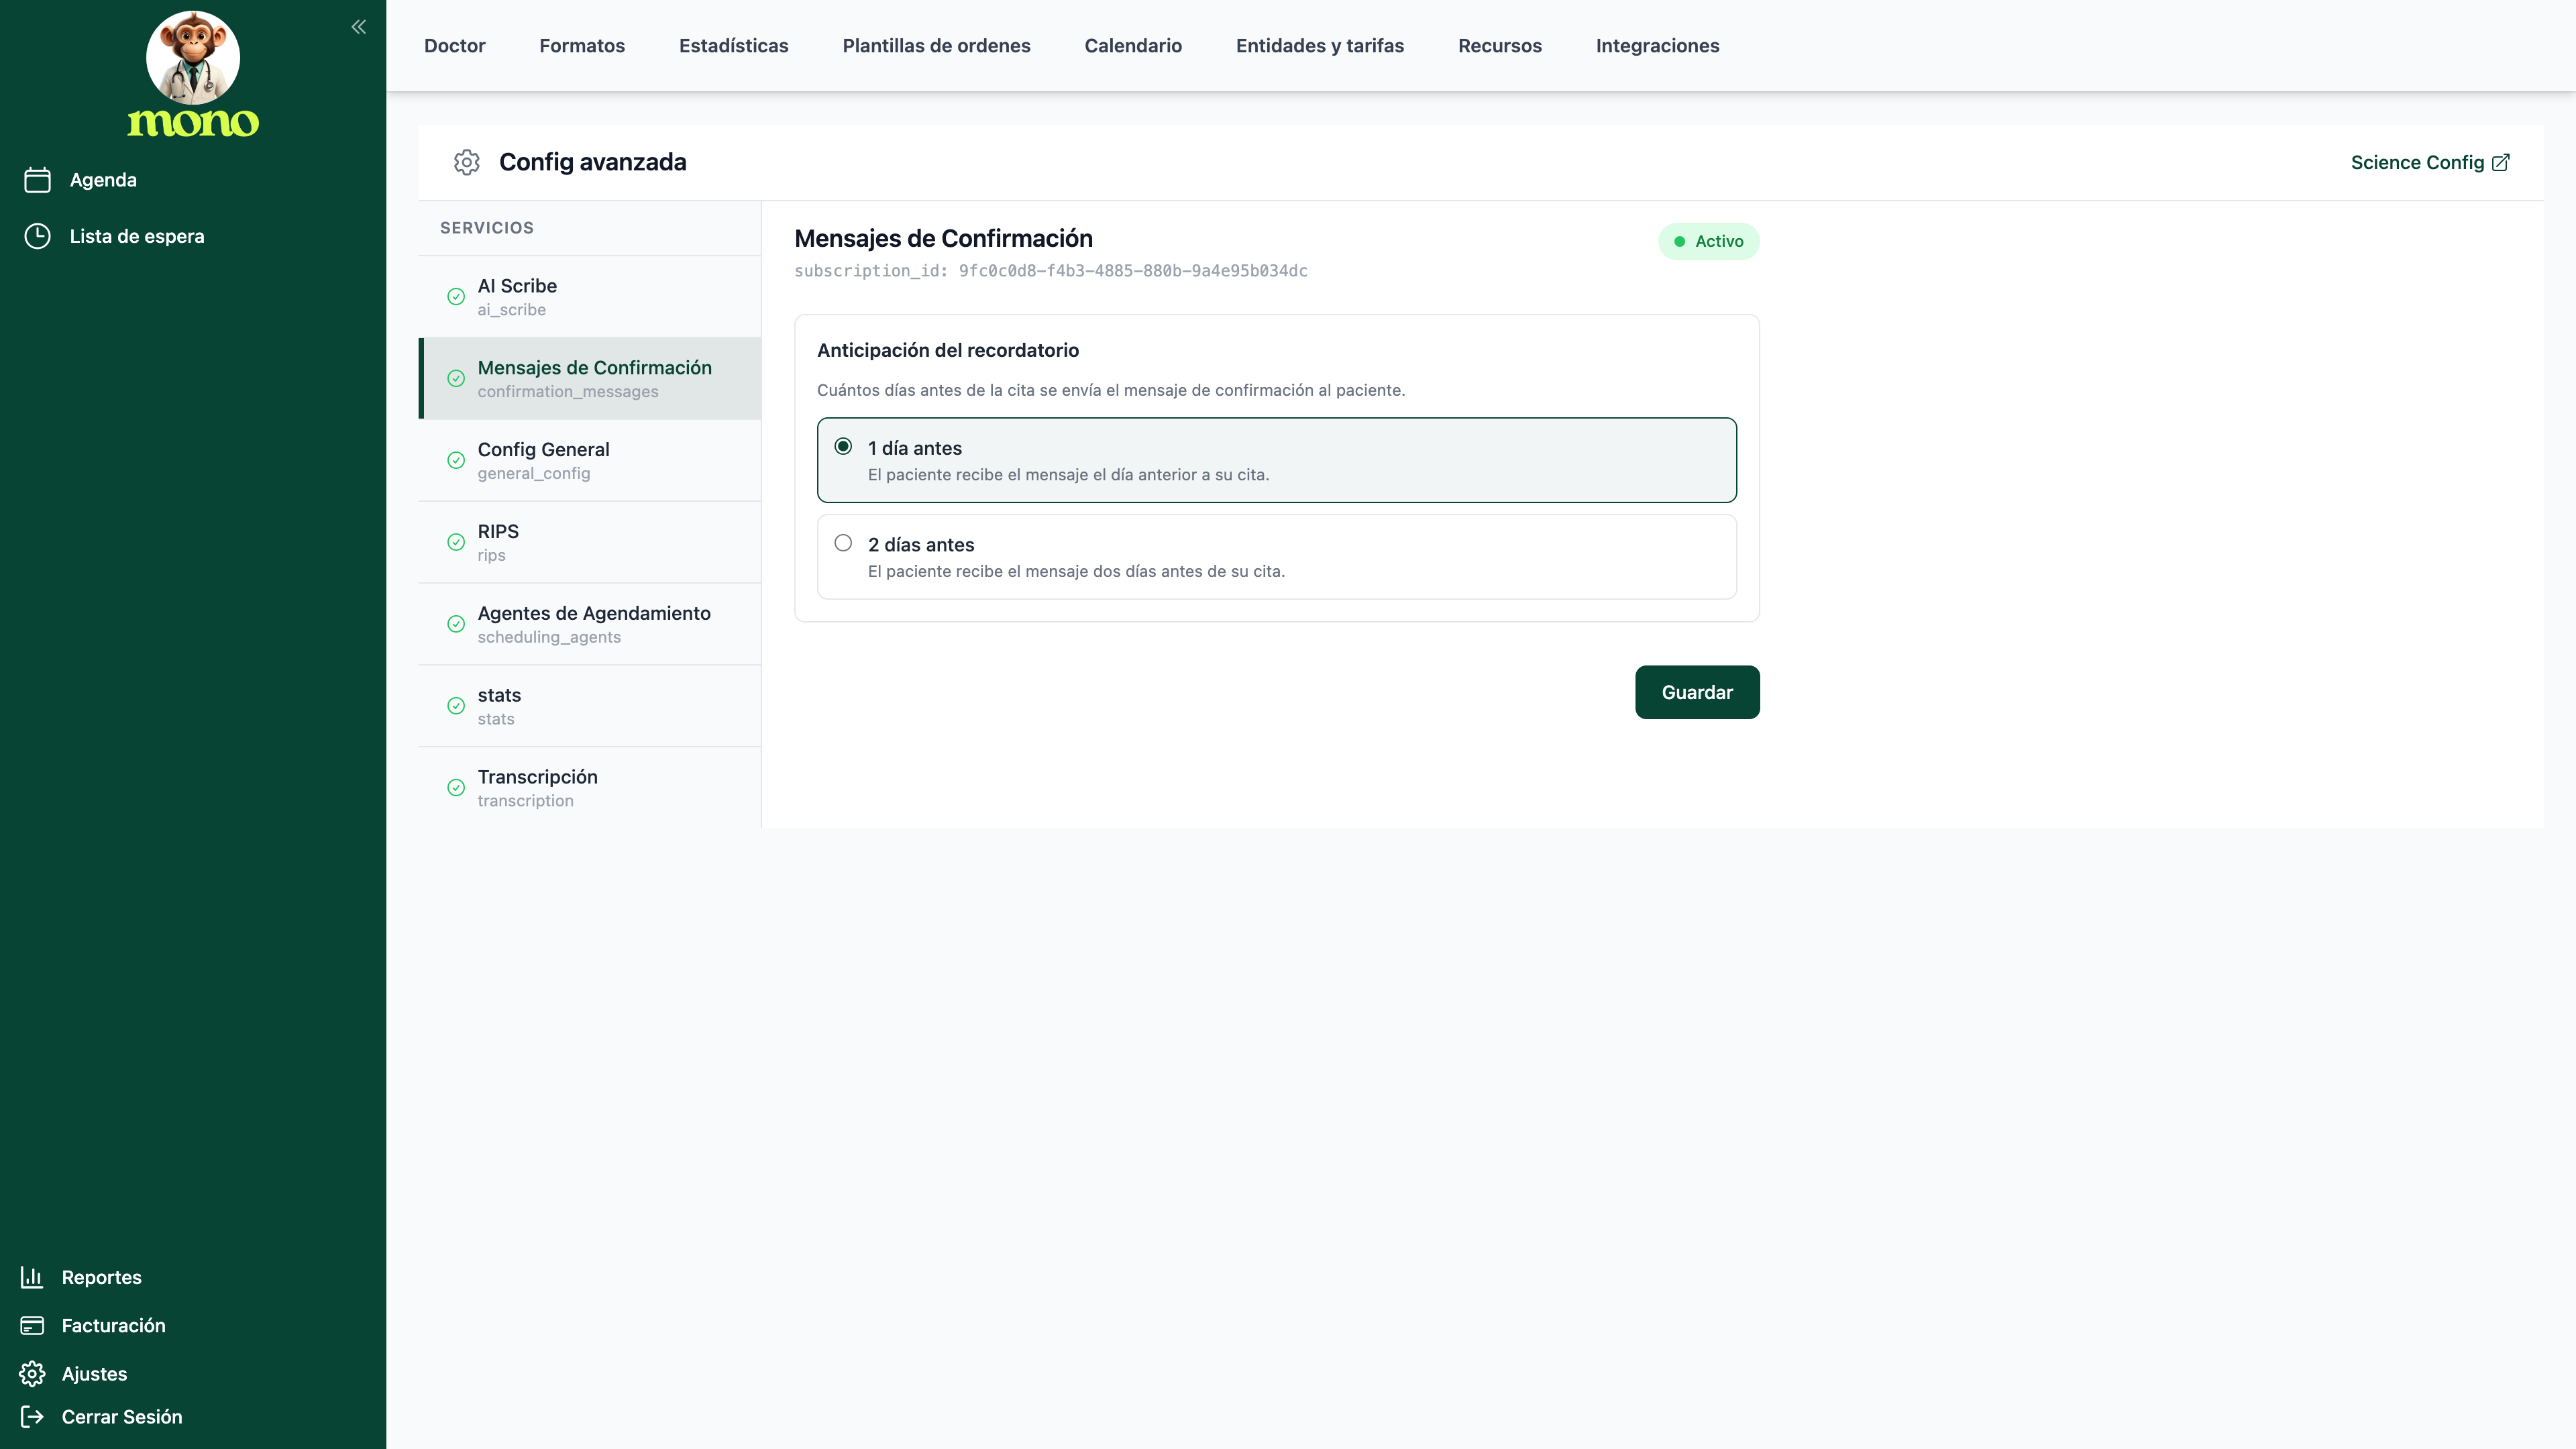Click Cerrar Sesión logout icon

pyautogui.click(x=32, y=1416)
